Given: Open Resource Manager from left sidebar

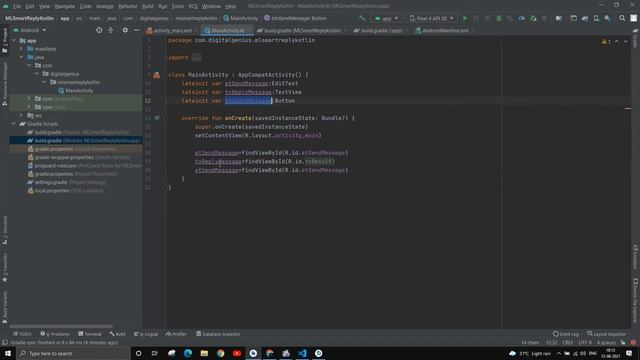Looking at the screenshot, I should pyautogui.click(x=5, y=84).
